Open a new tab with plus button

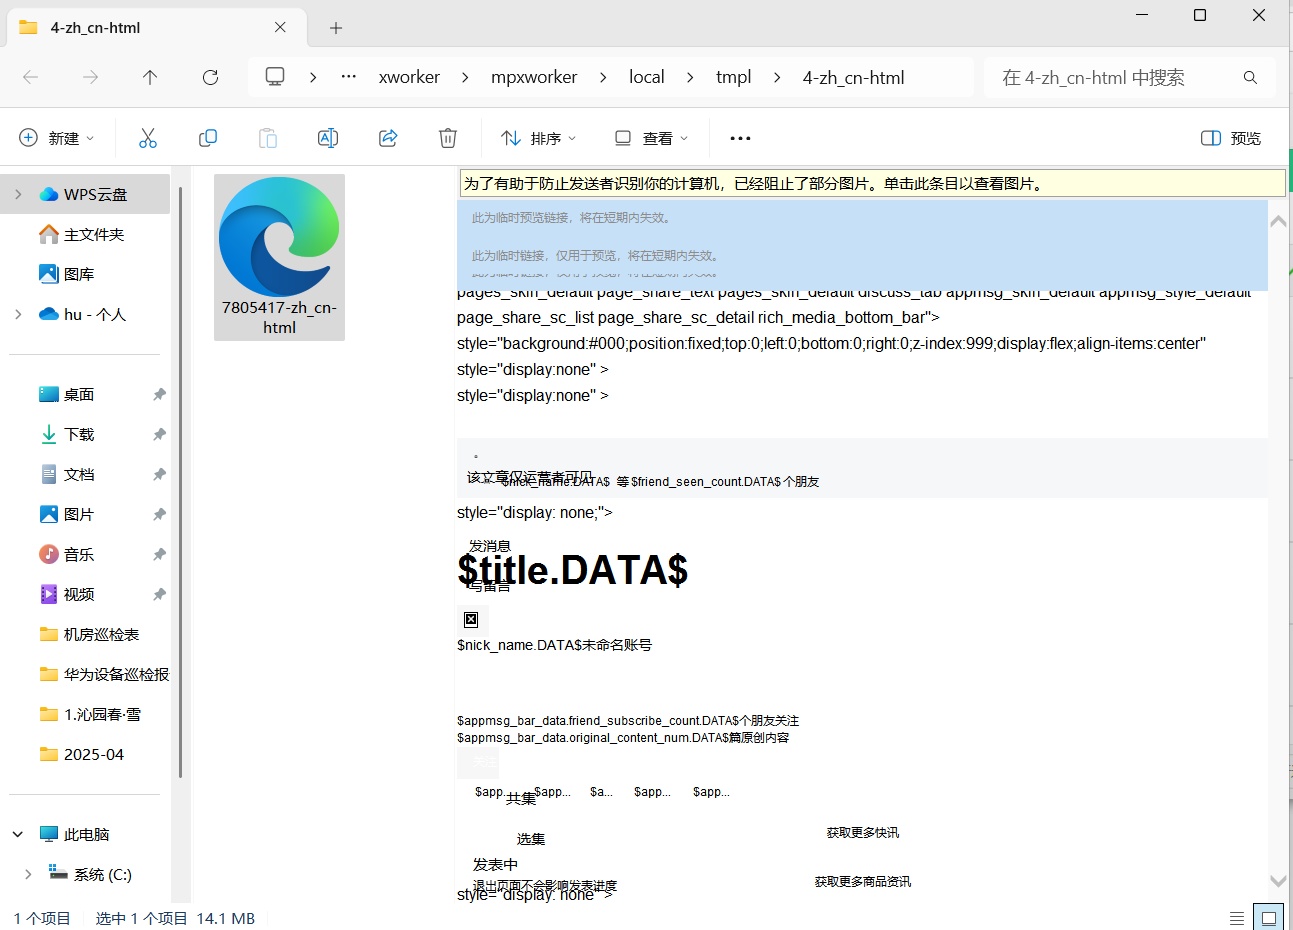coord(336,28)
